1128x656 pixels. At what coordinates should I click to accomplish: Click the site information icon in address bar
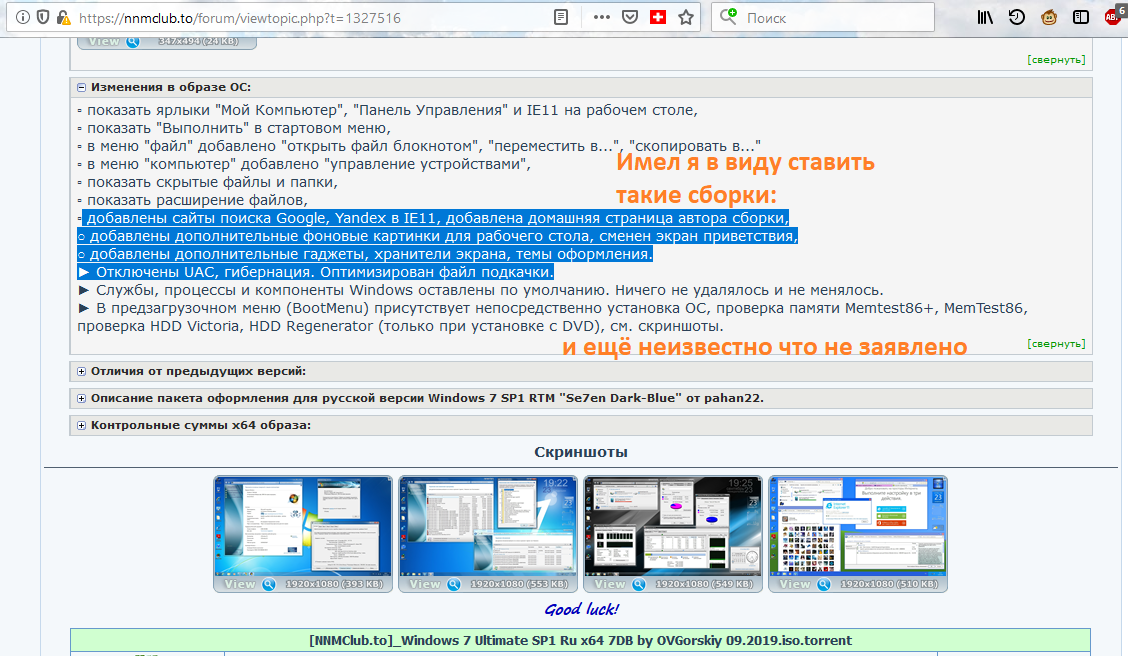tap(23, 17)
